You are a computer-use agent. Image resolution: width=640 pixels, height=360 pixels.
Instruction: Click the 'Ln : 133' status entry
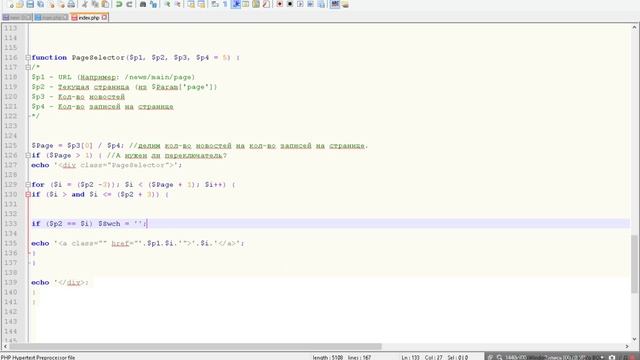[410, 357]
